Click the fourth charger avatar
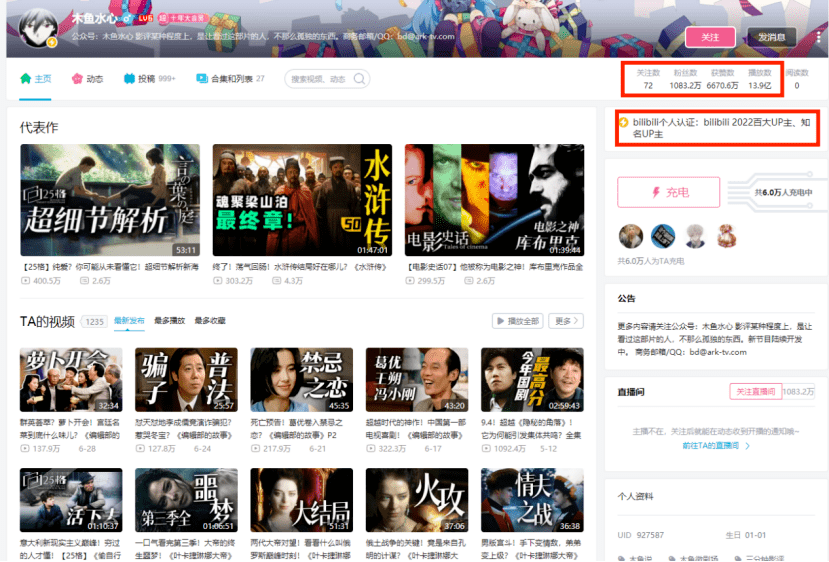Viewport: 829px width, 562px height. [x=727, y=236]
